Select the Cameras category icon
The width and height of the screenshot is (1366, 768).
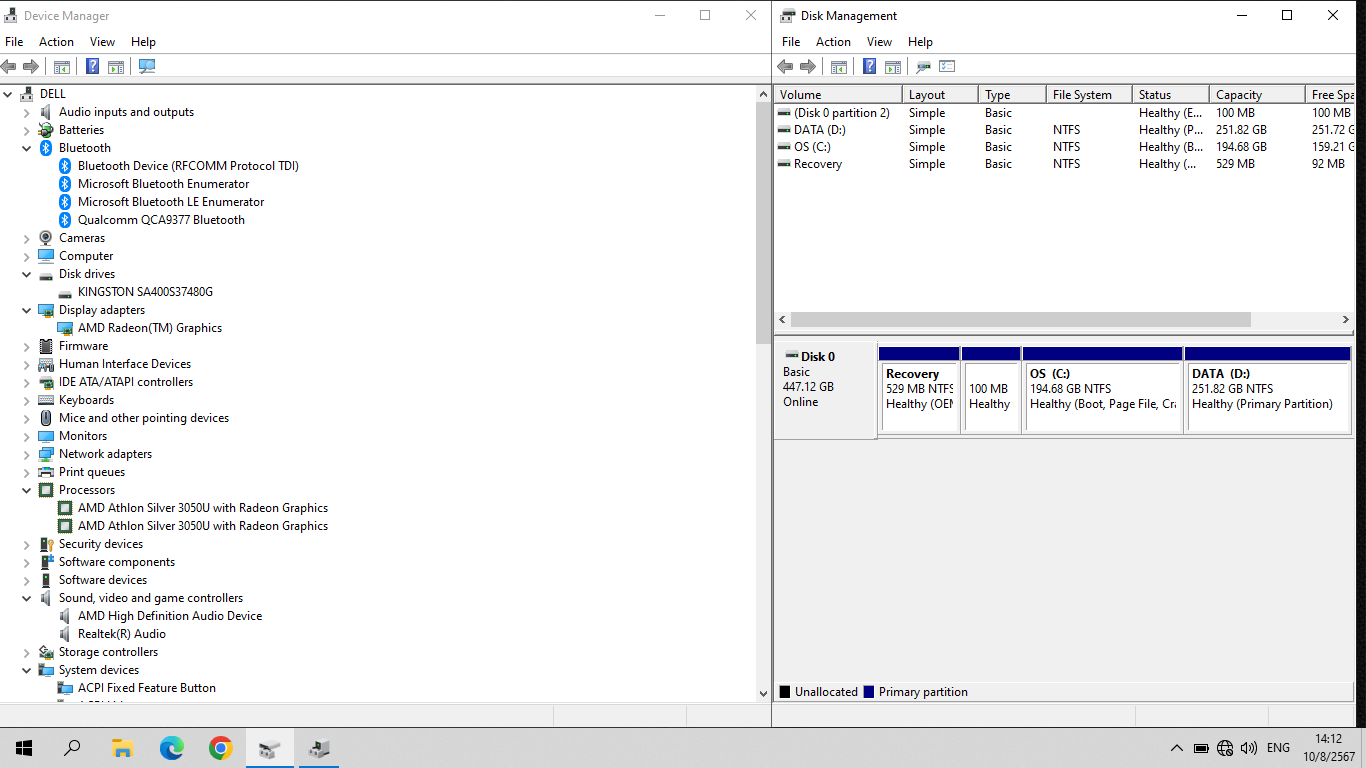[46, 238]
